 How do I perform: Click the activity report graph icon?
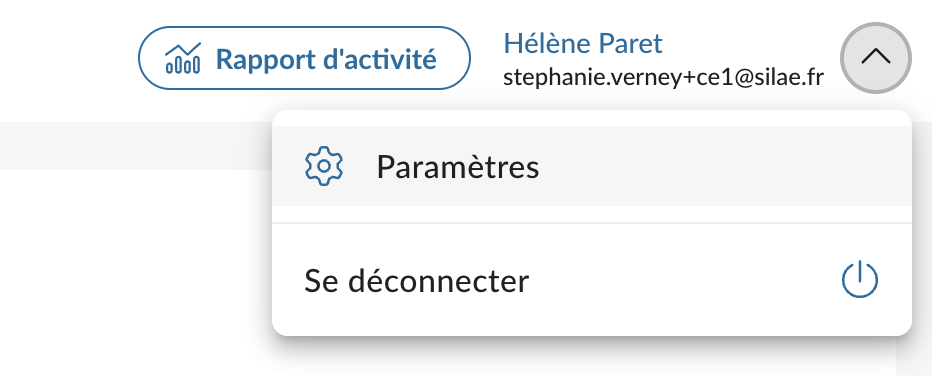[x=183, y=58]
